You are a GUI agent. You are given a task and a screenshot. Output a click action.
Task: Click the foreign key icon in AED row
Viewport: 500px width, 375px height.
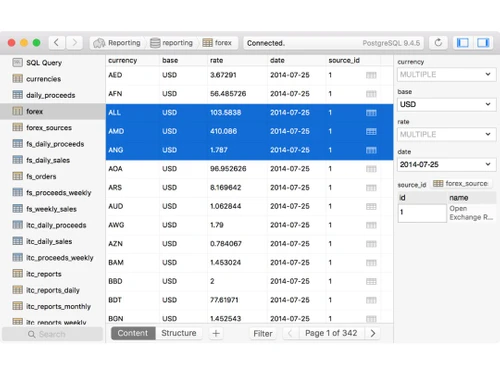tap(371, 75)
